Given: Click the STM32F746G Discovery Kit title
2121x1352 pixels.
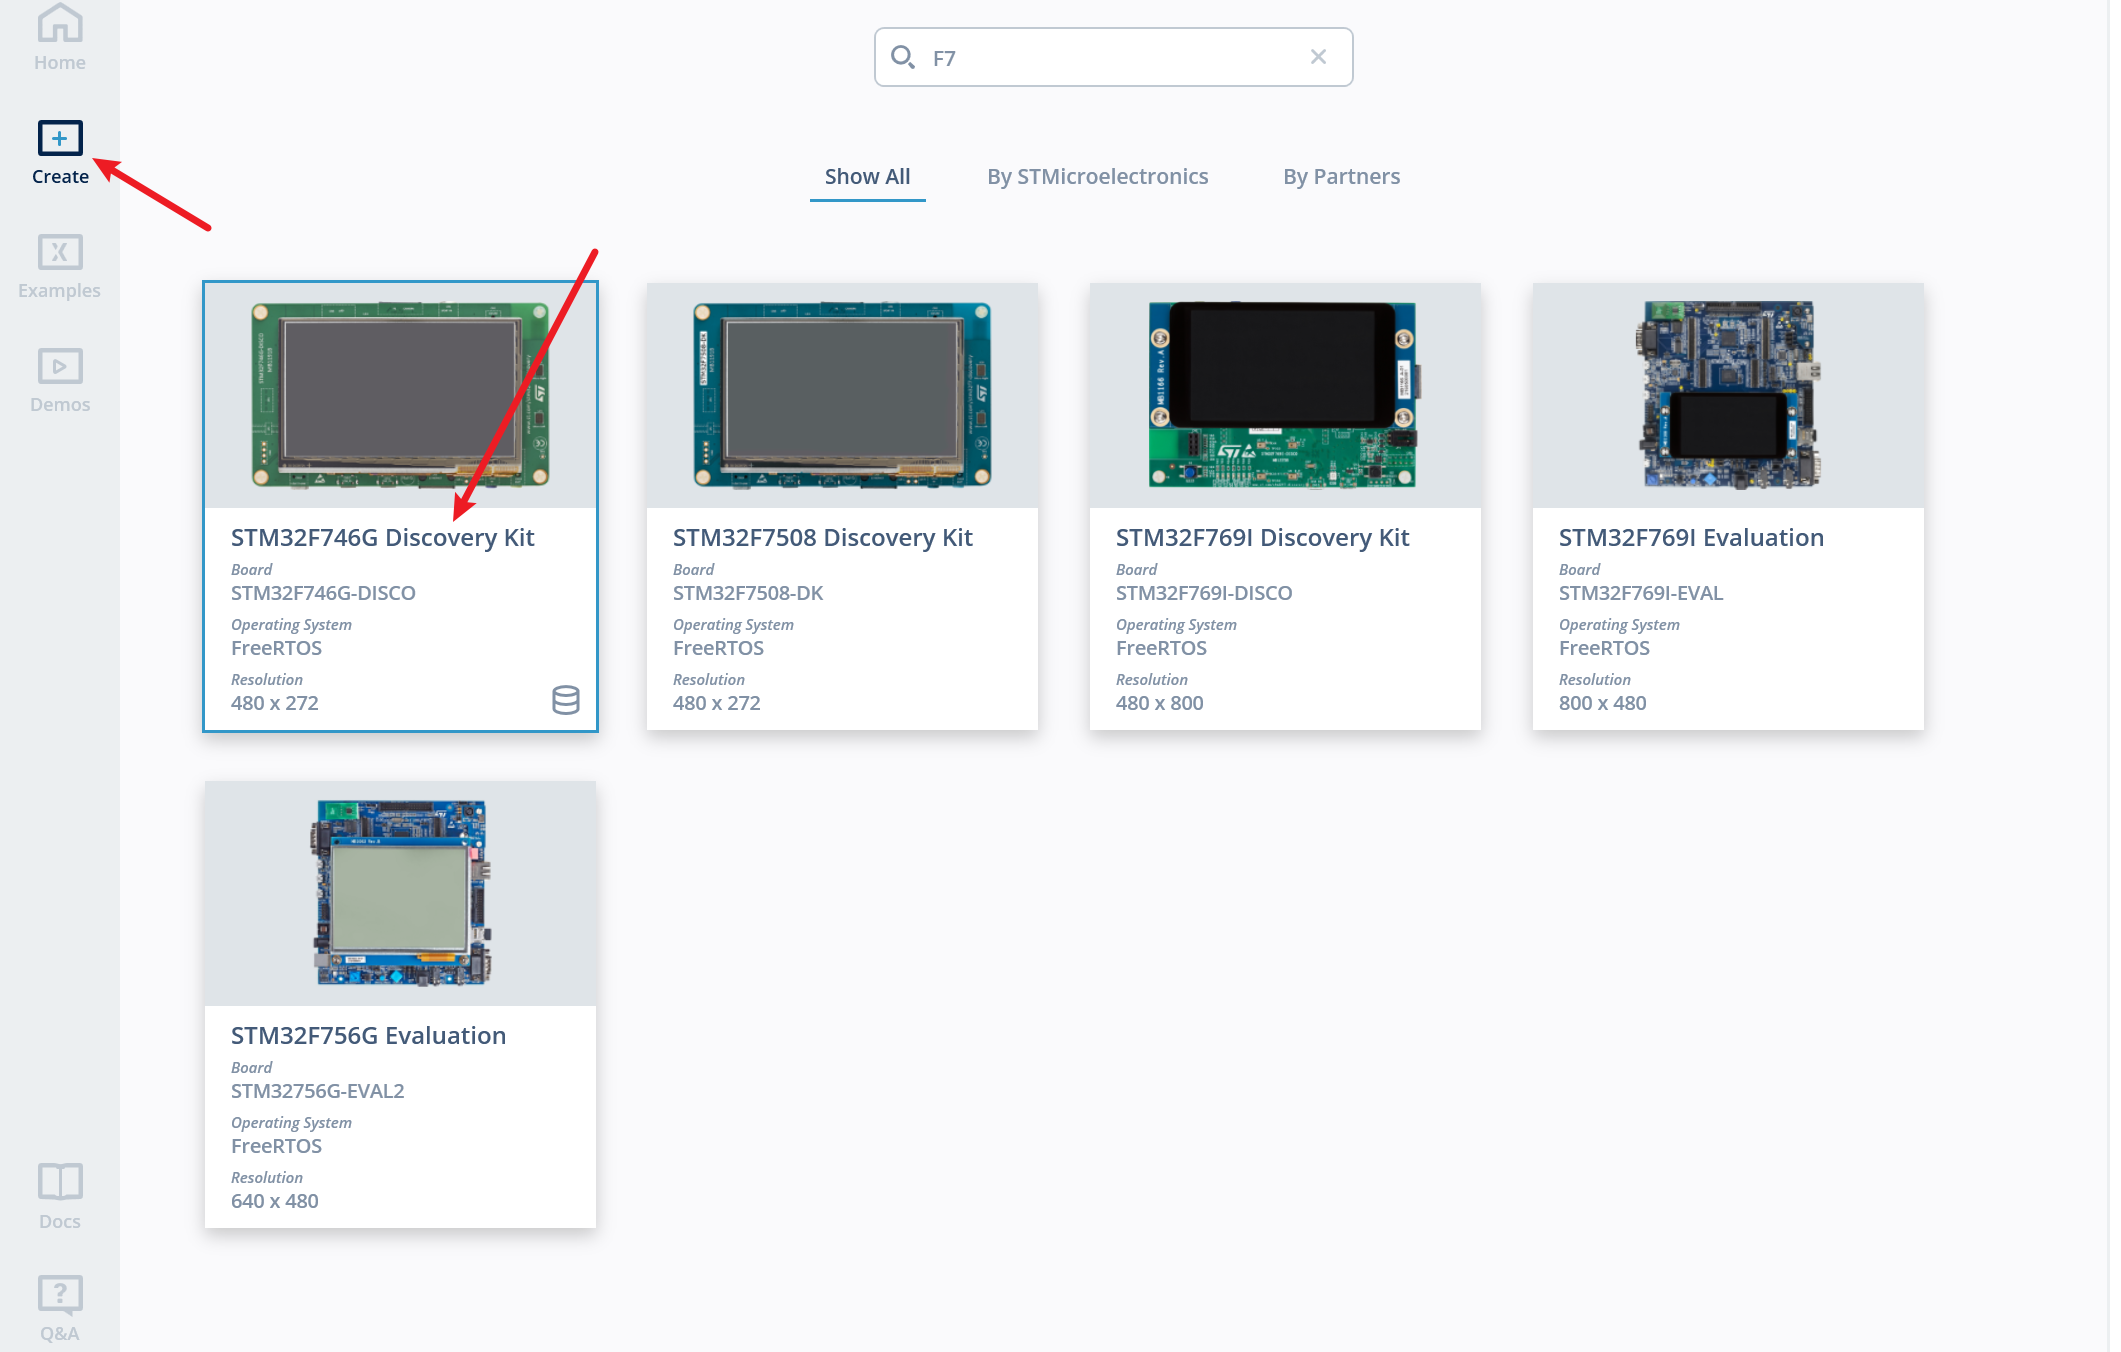Looking at the screenshot, I should point(382,538).
